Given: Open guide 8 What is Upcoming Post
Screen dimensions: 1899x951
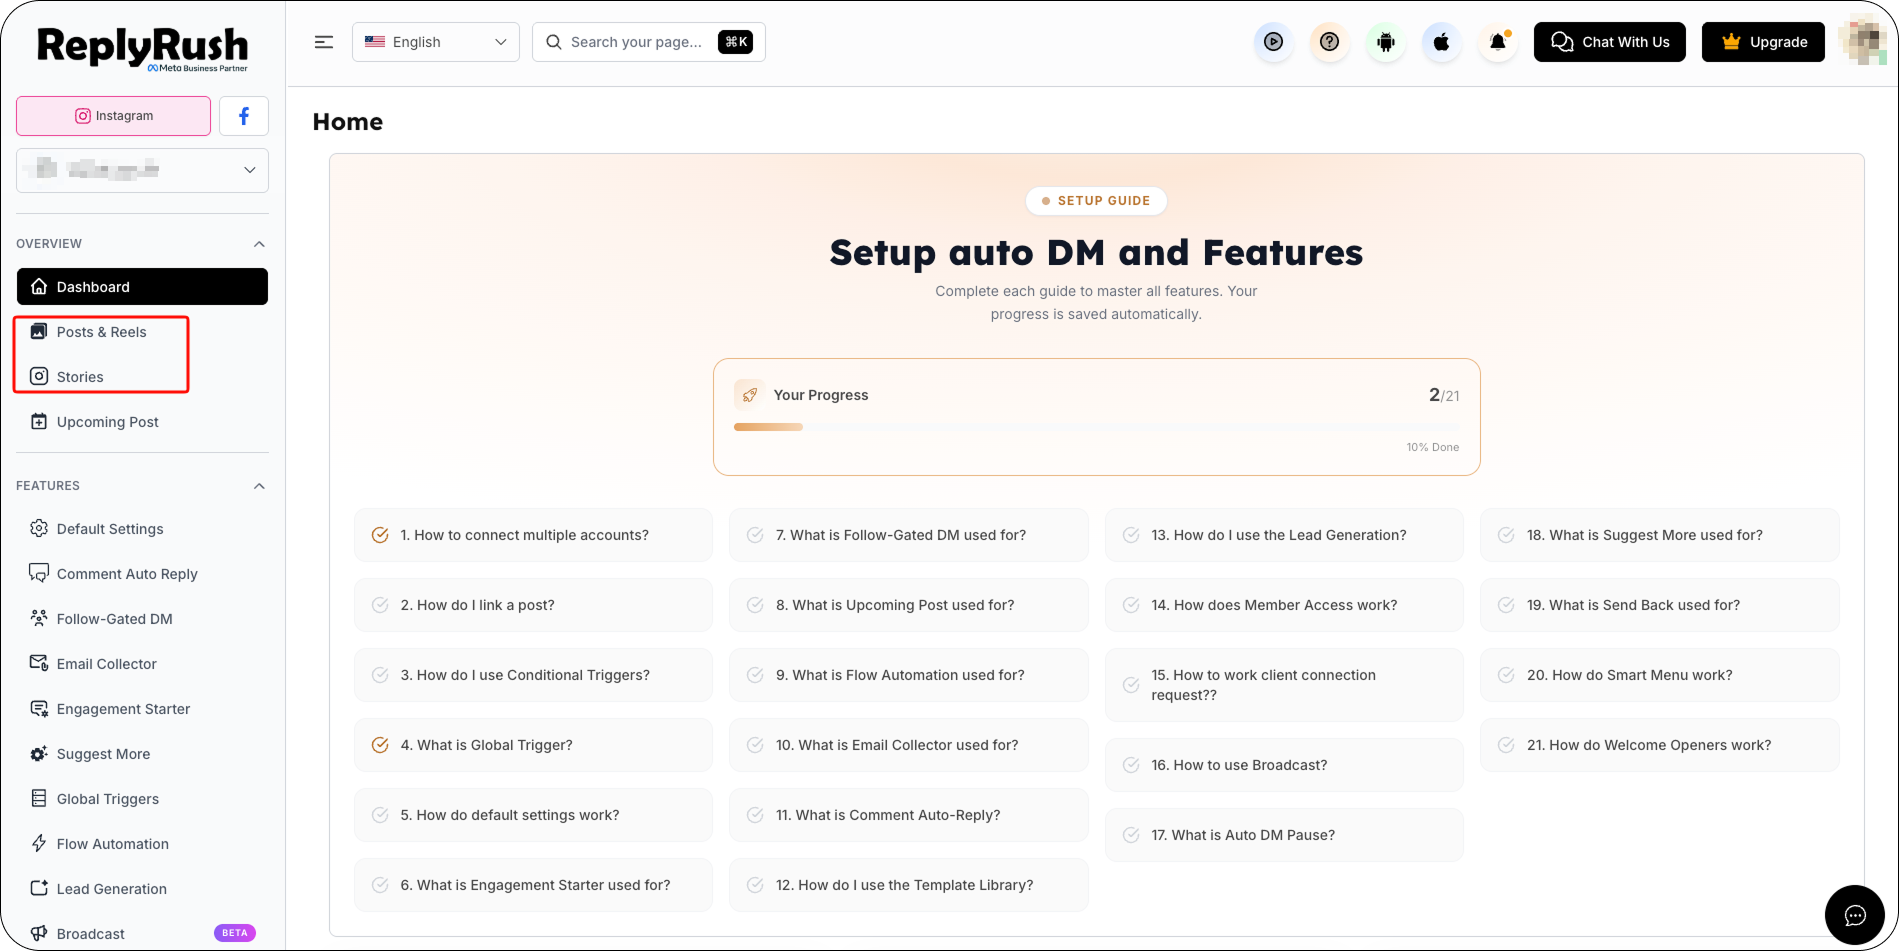Looking at the screenshot, I should tap(908, 605).
